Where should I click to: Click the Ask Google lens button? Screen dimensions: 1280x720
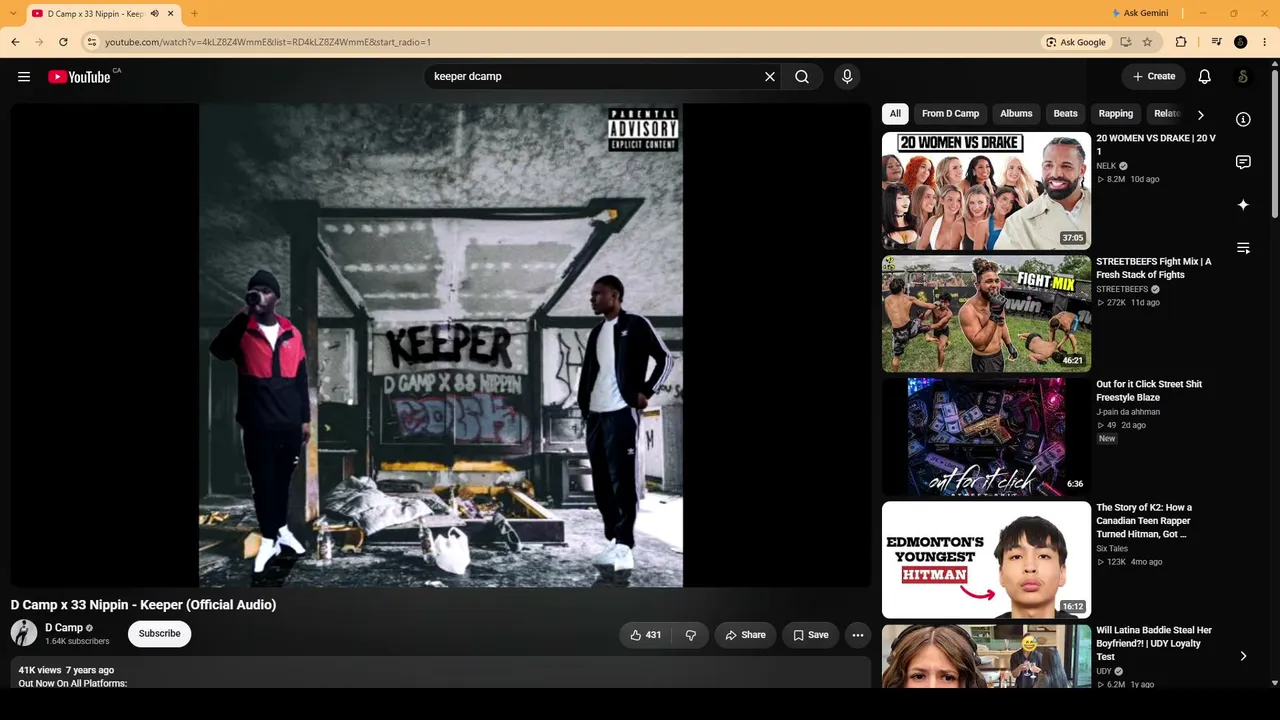[x=1076, y=42]
